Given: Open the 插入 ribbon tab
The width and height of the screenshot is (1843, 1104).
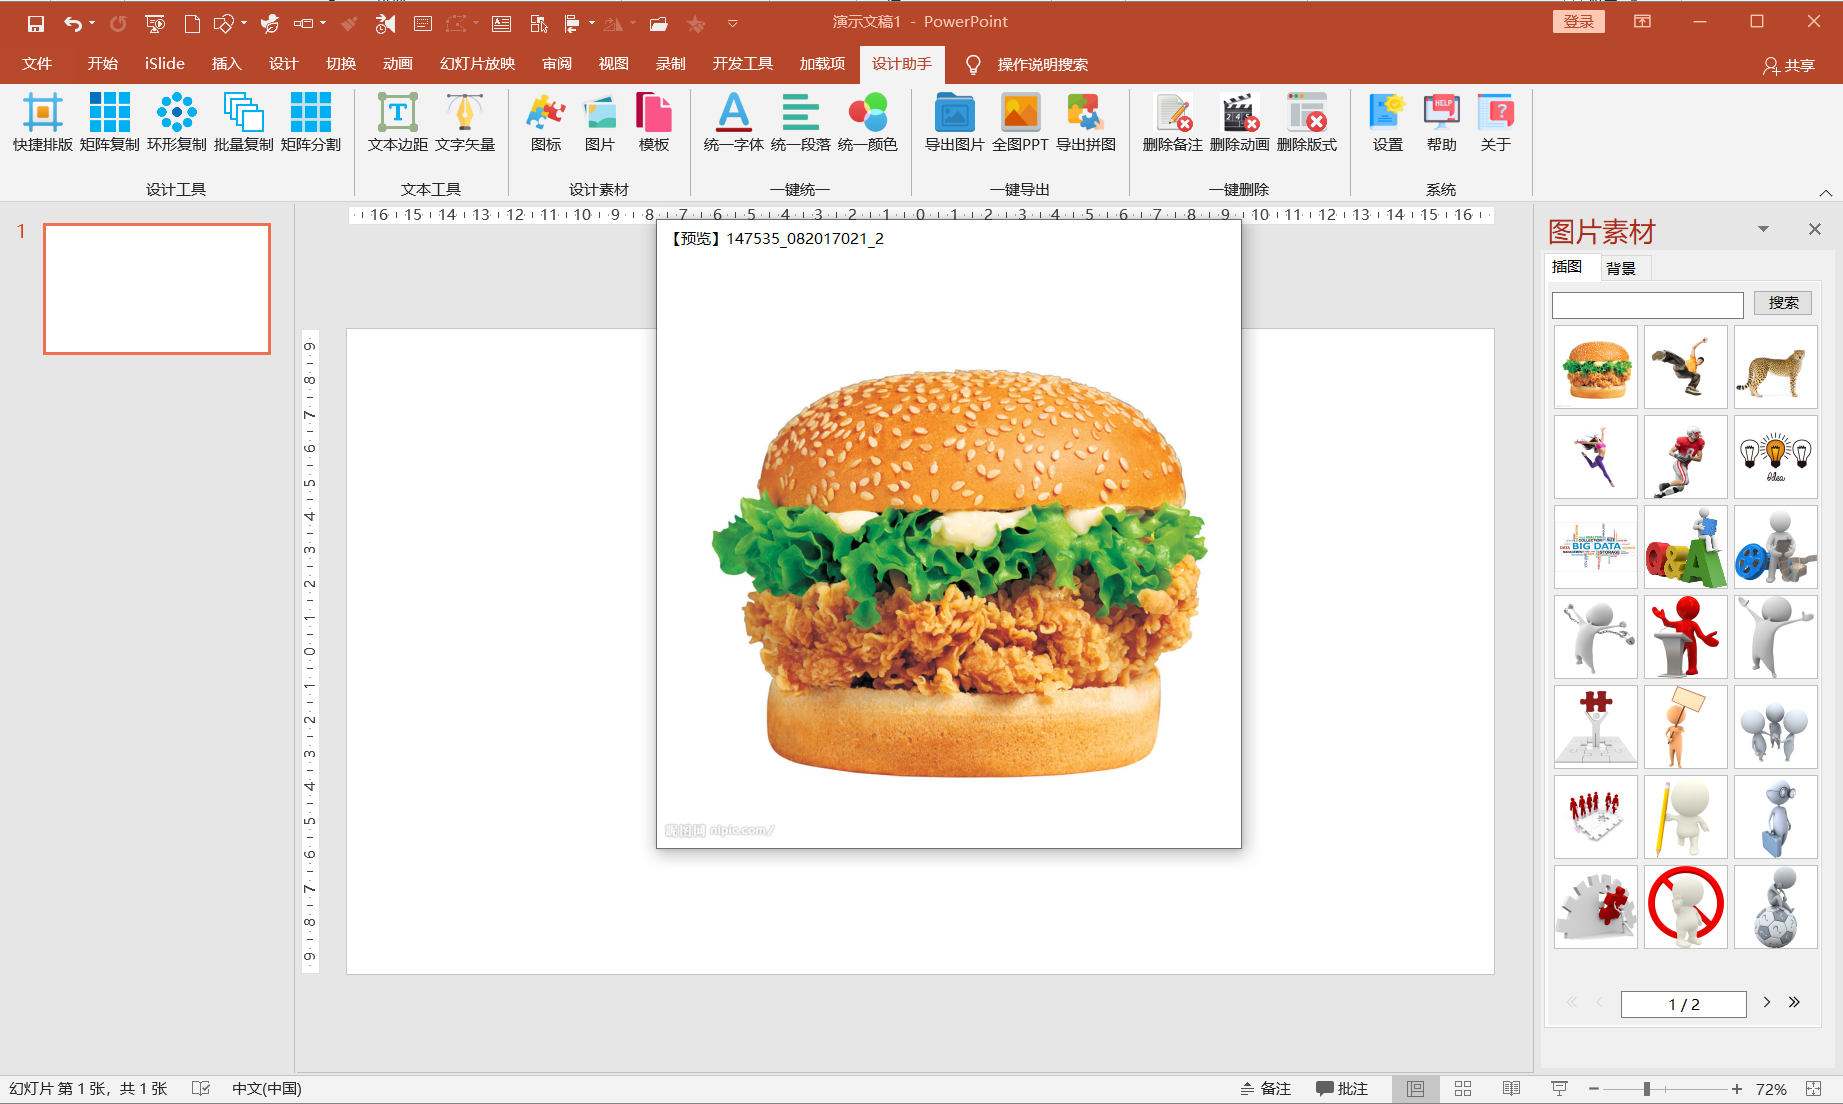Looking at the screenshot, I should point(227,64).
